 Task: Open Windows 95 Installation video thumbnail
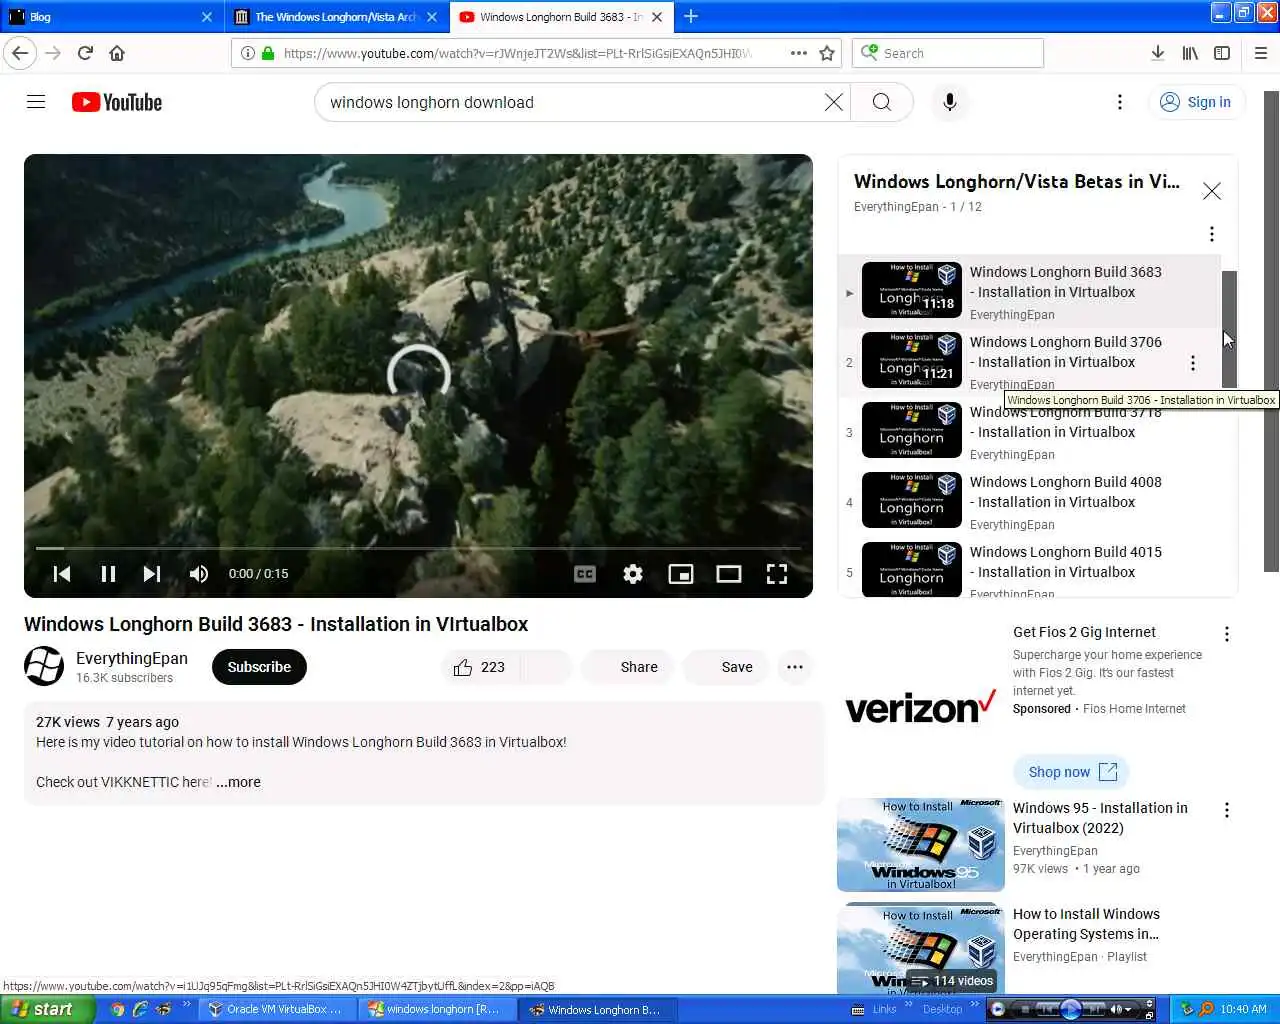(x=921, y=845)
